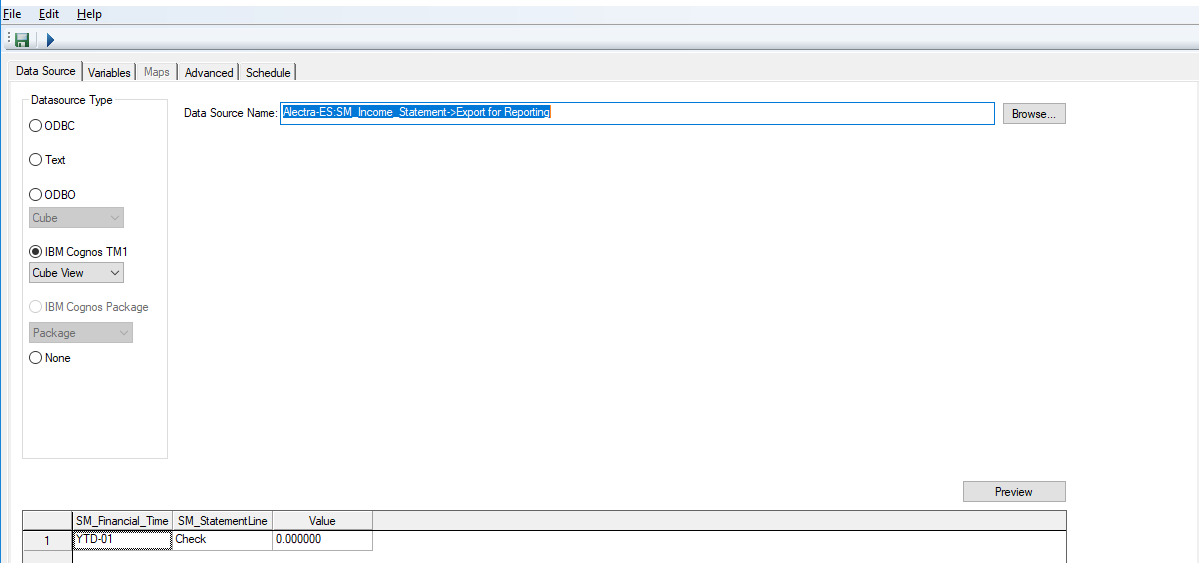The width and height of the screenshot is (1199, 563).
Task: Select None as datasource type
Action: point(35,357)
